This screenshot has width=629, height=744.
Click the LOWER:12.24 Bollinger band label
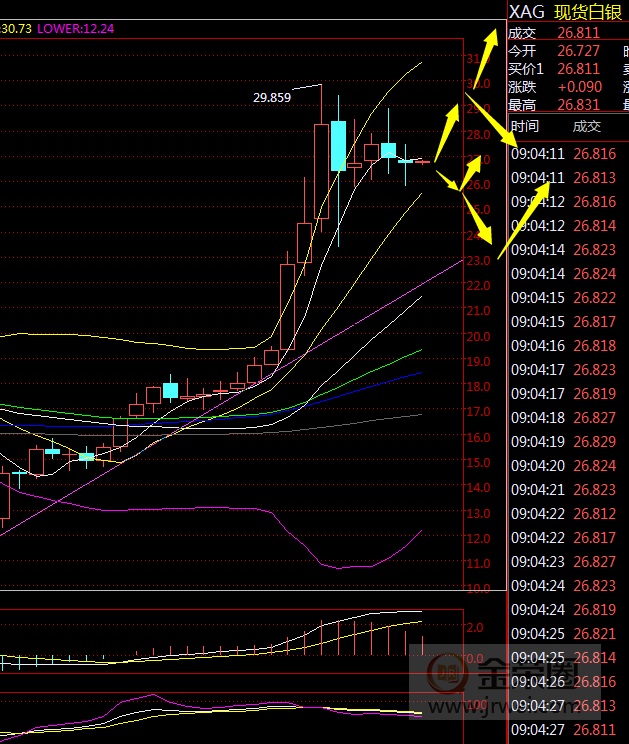click(75, 28)
